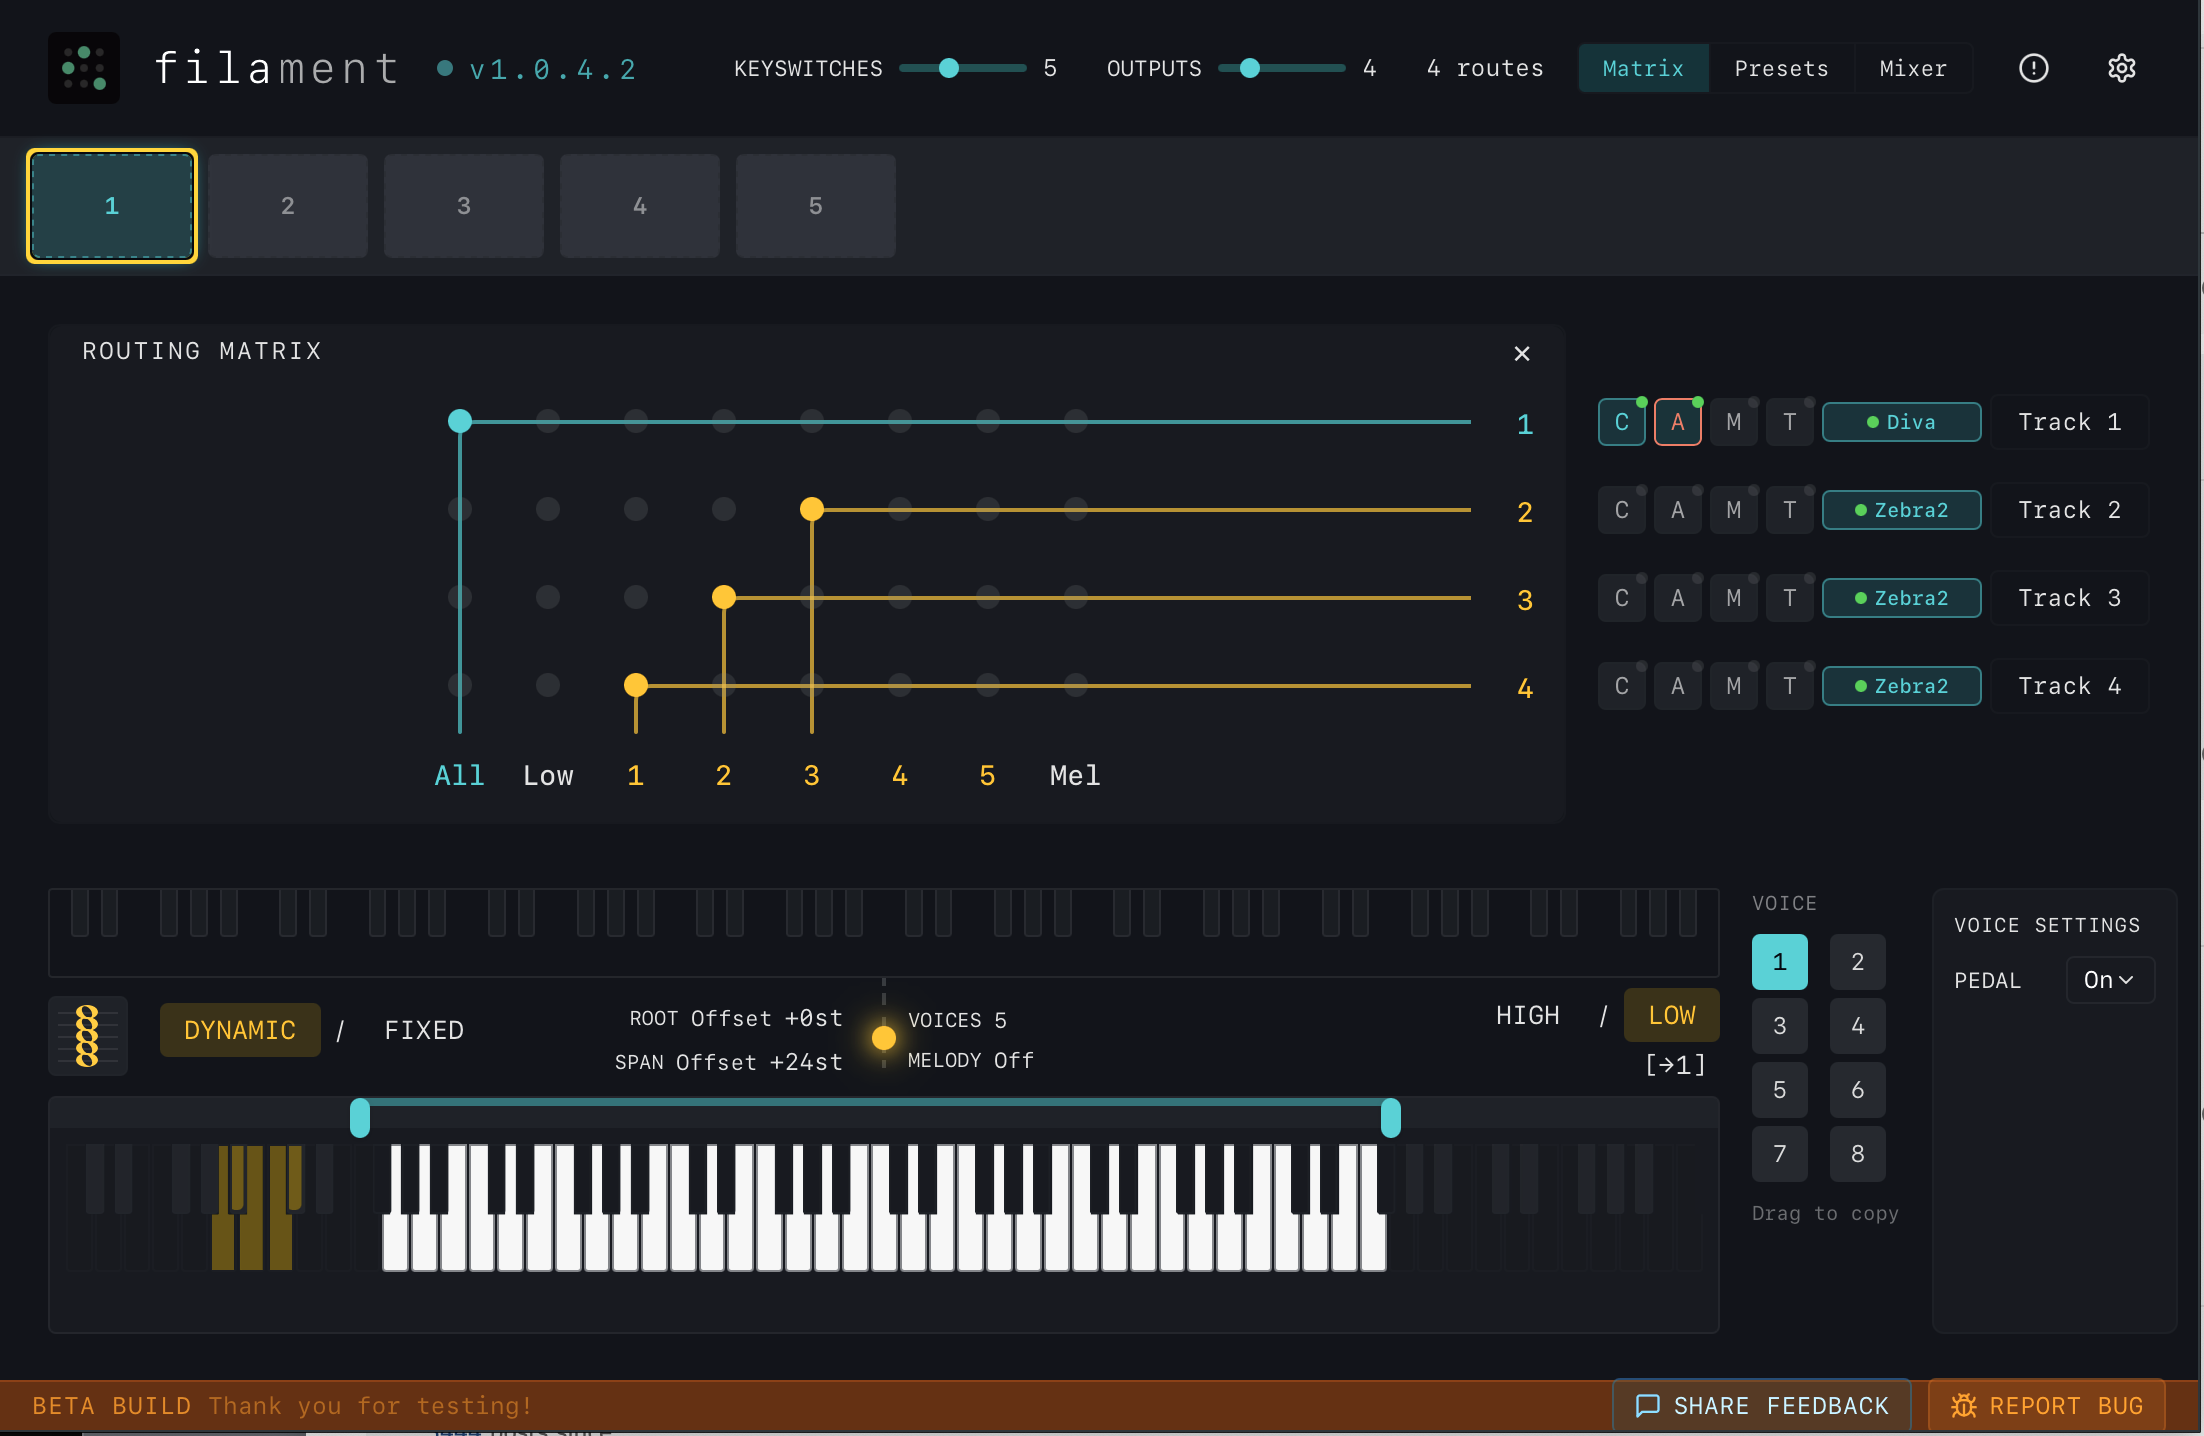Viewport: 2204px width, 1436px height.
Task: Select DYNAMIC mode
Action: (x=240, y=1030)
